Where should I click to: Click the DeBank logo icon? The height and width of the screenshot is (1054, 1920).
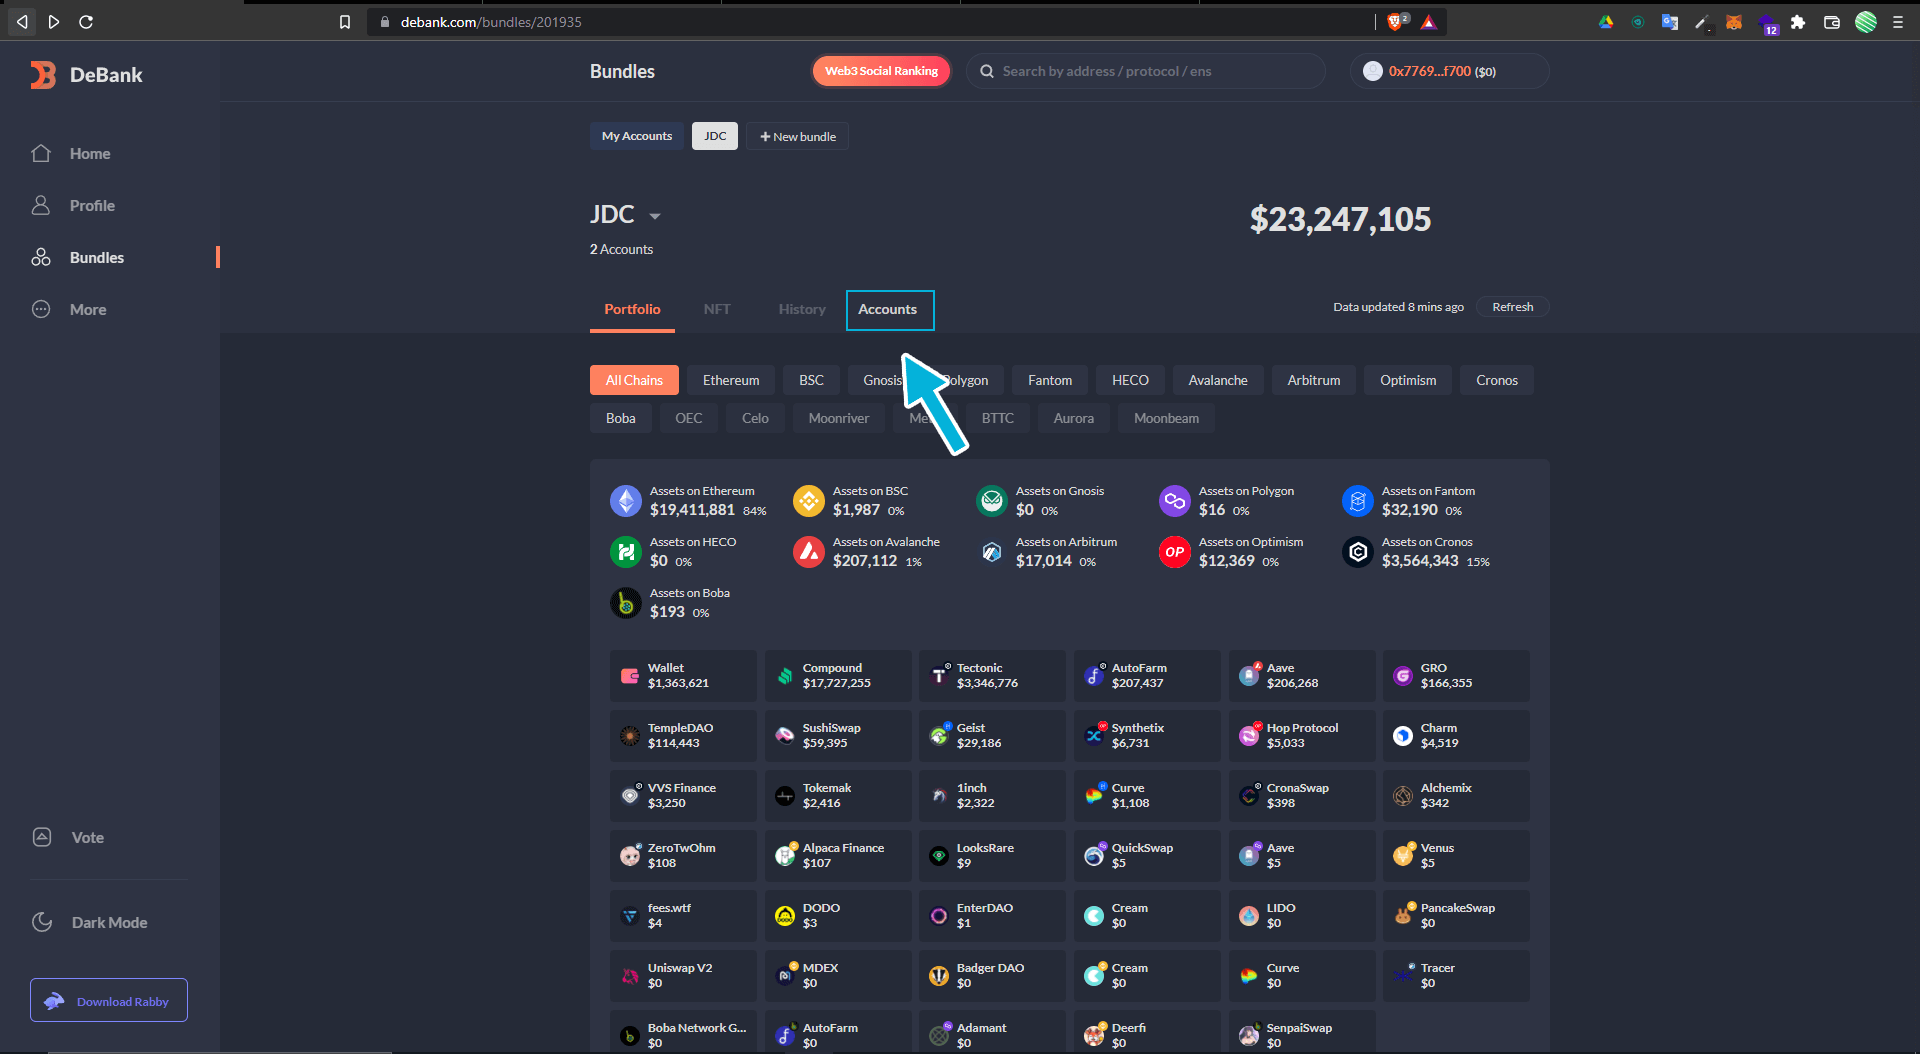tap(43, 75)
